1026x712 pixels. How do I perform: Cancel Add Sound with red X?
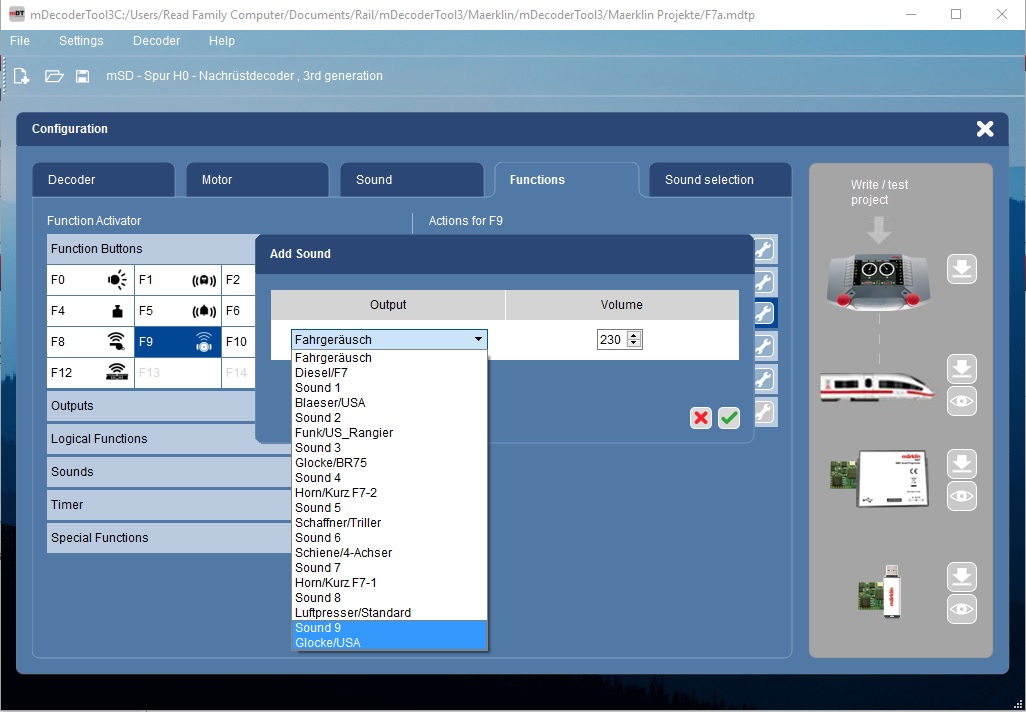pos(701,418)
